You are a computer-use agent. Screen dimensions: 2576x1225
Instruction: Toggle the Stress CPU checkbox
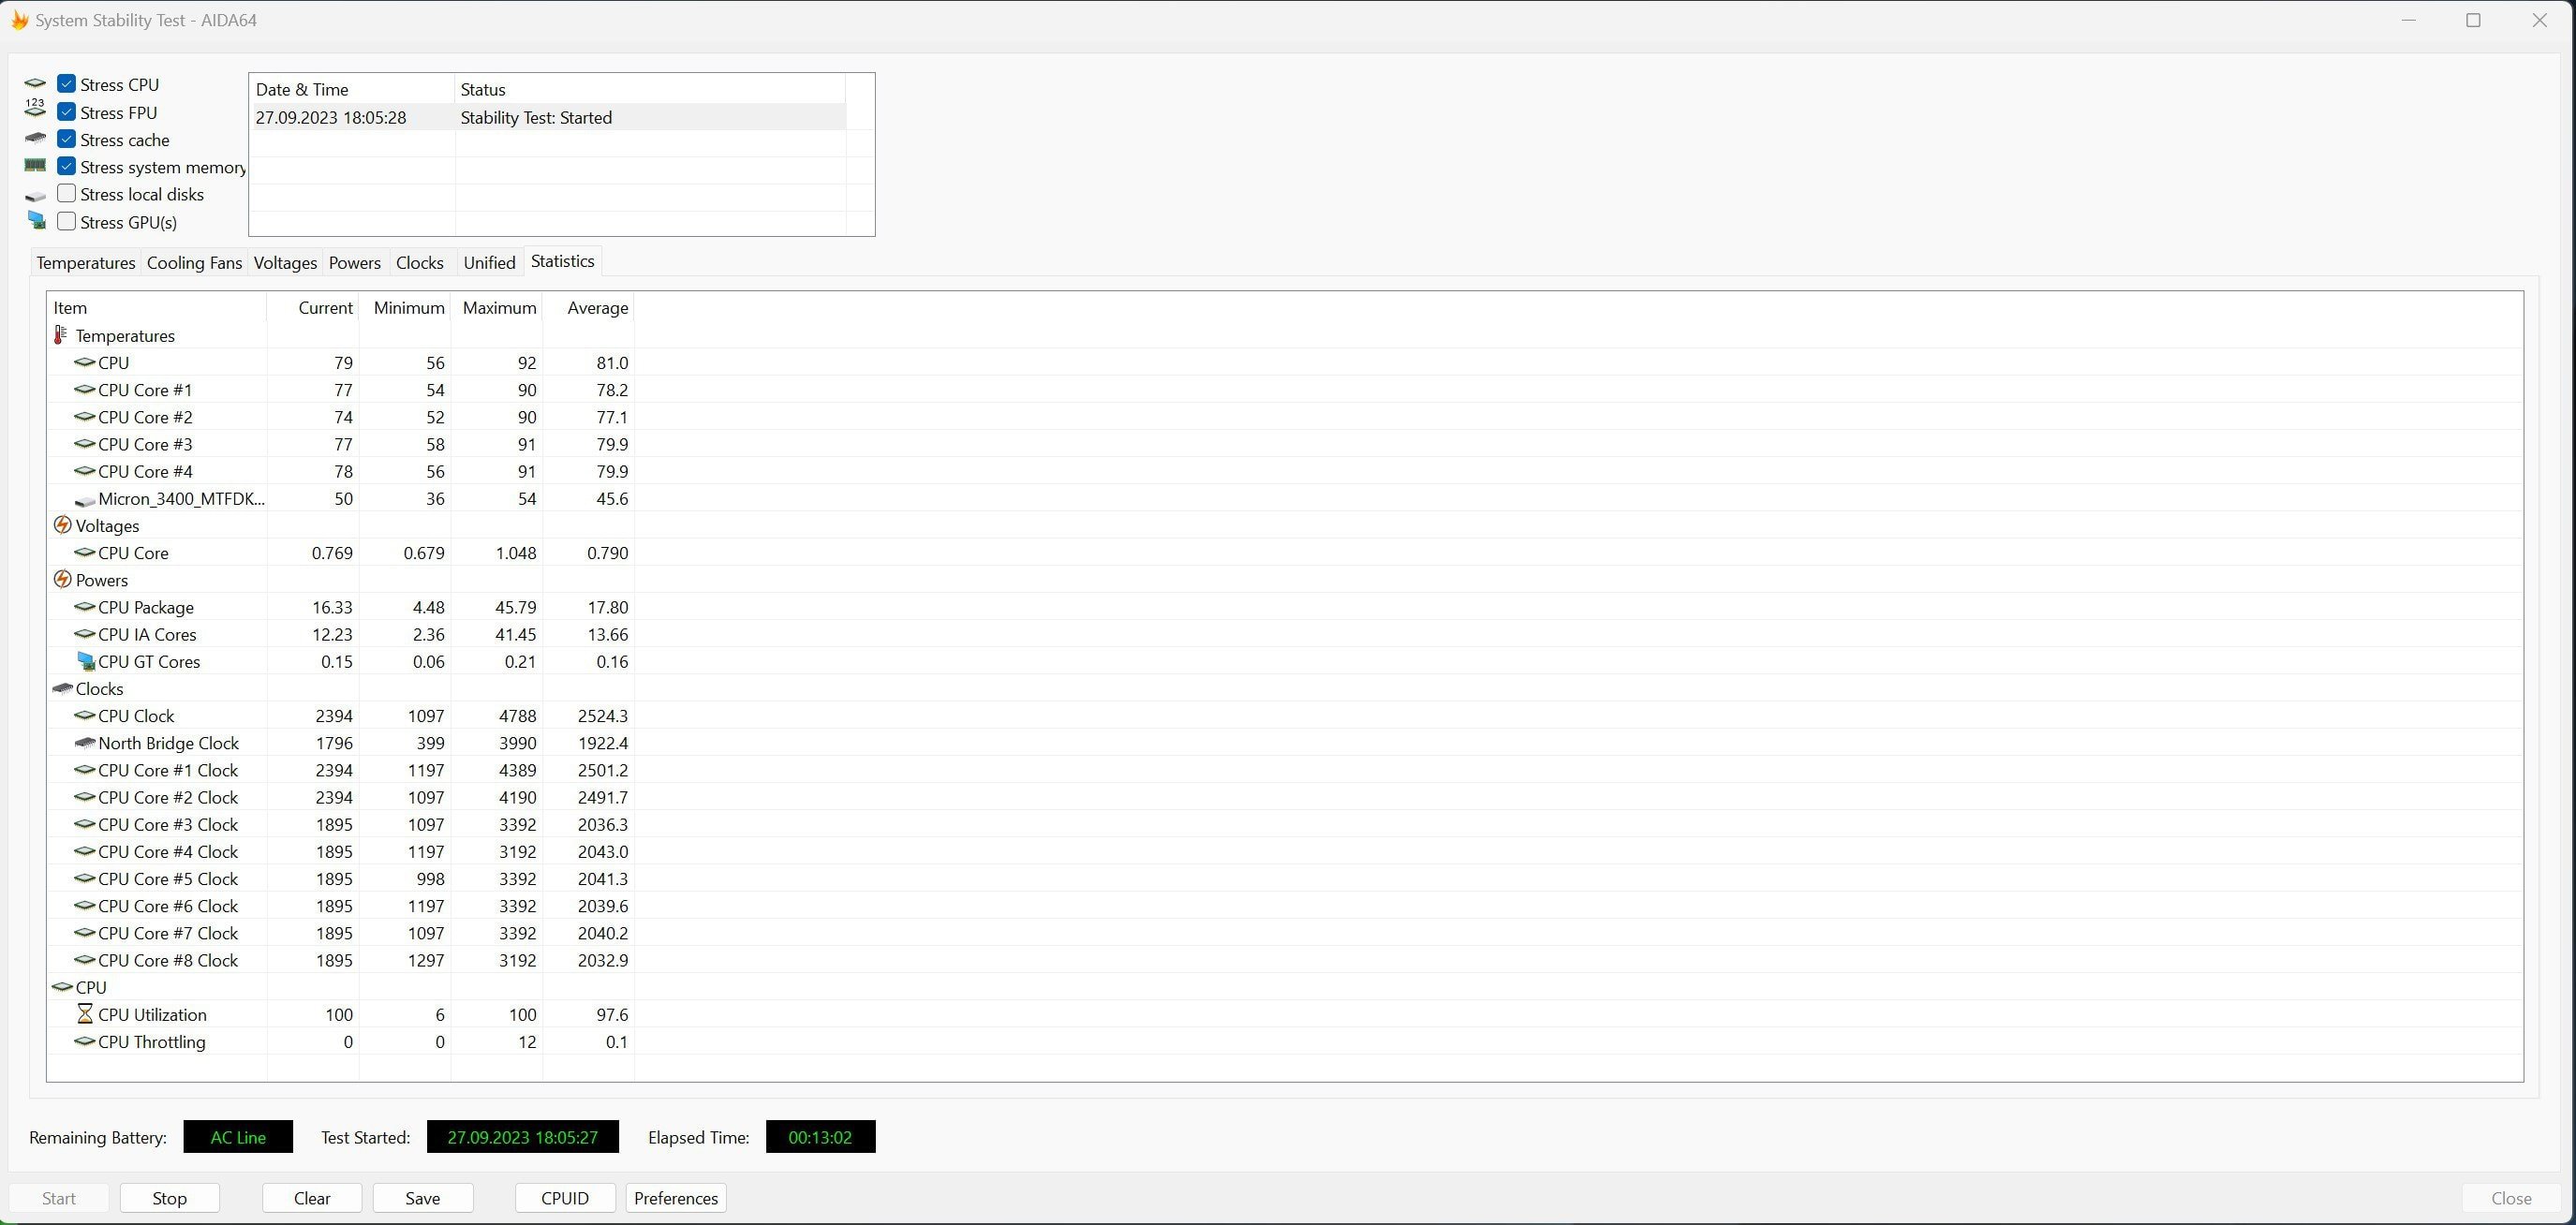click(67, 83)
